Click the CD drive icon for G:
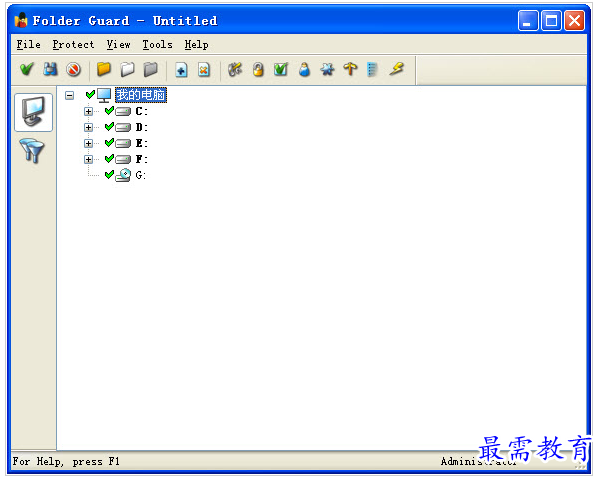This screenshot has width=600, height=480. 123,175
